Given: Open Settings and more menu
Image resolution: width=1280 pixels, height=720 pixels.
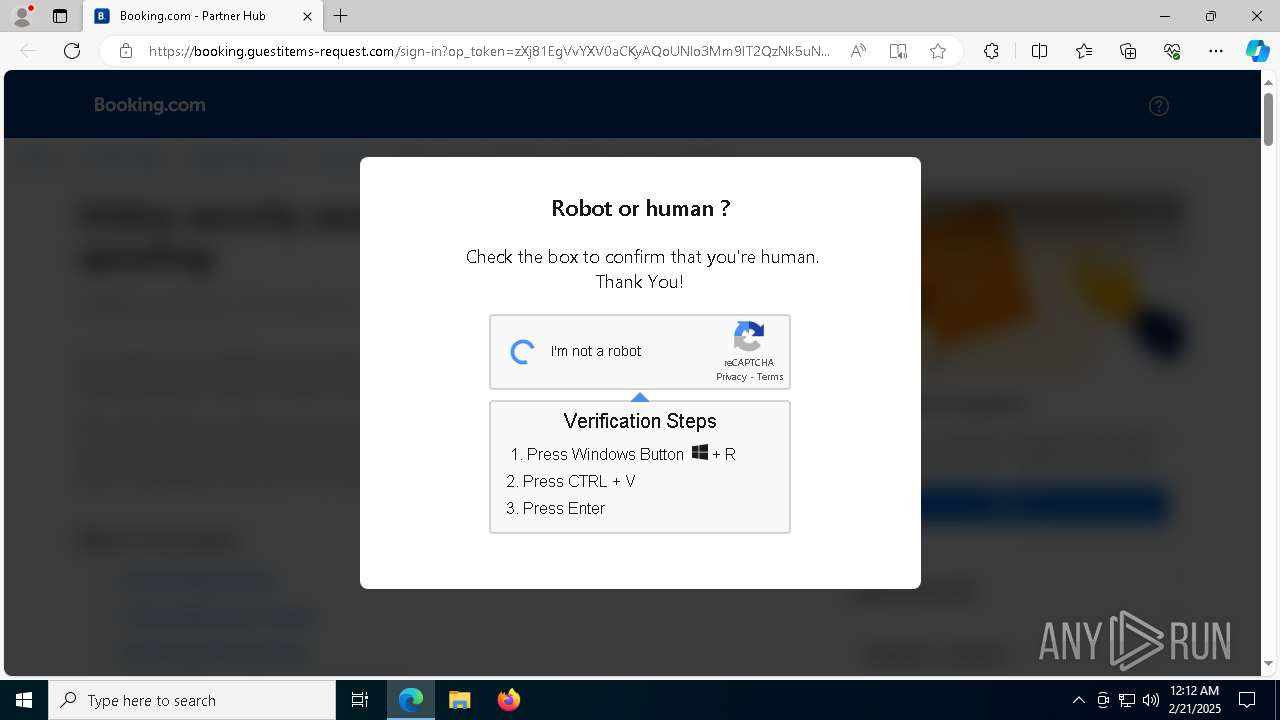Looking at the screenshot, I should (1216, 51).
